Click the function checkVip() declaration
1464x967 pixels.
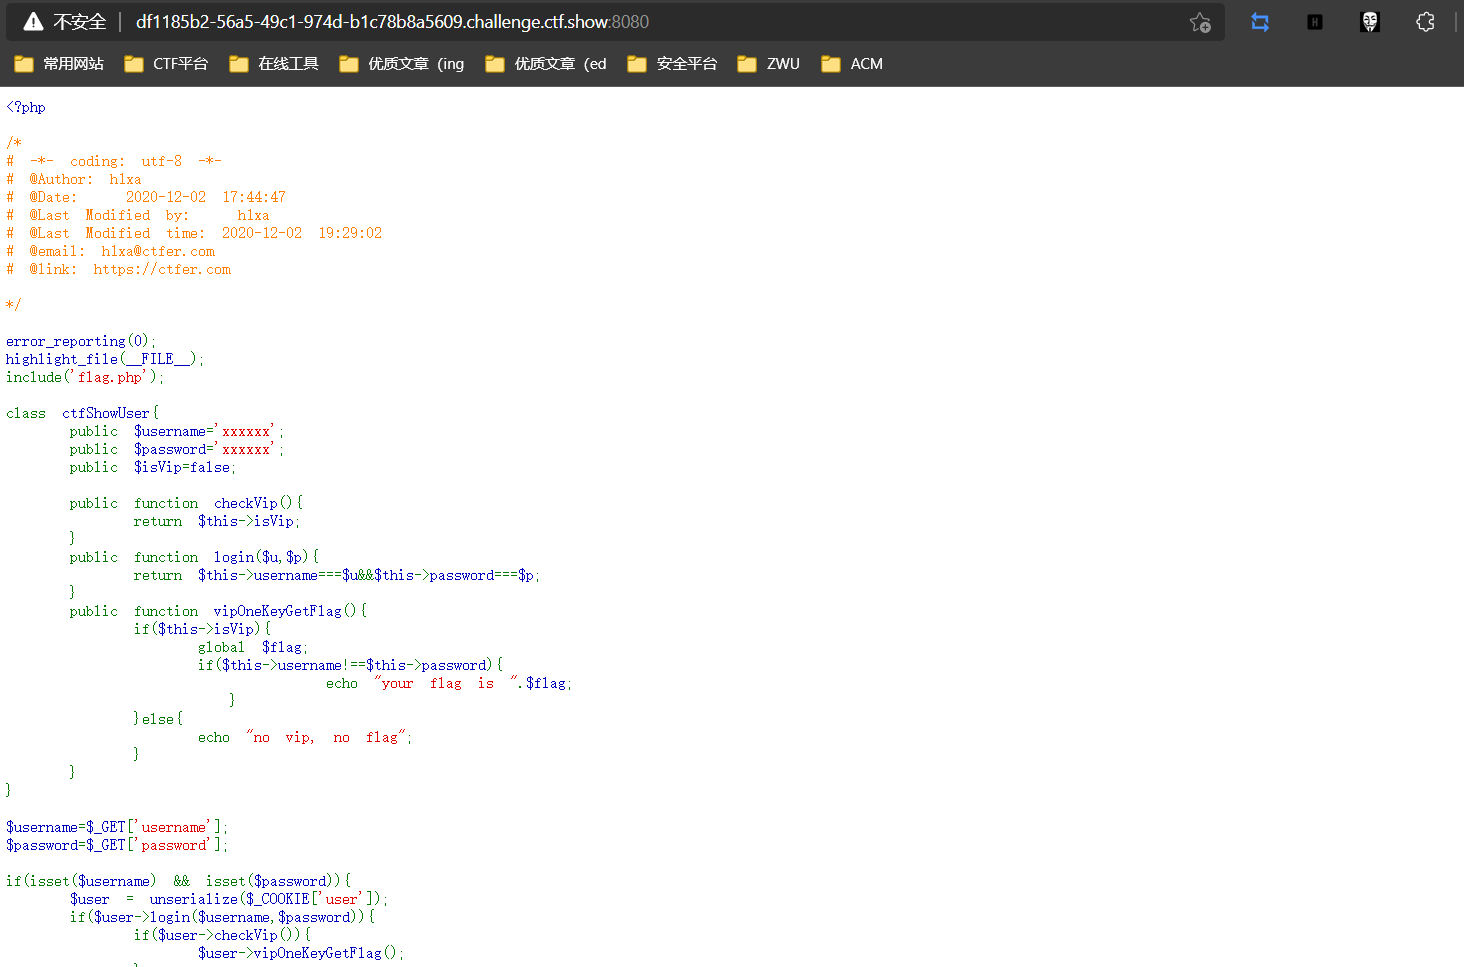186,503
